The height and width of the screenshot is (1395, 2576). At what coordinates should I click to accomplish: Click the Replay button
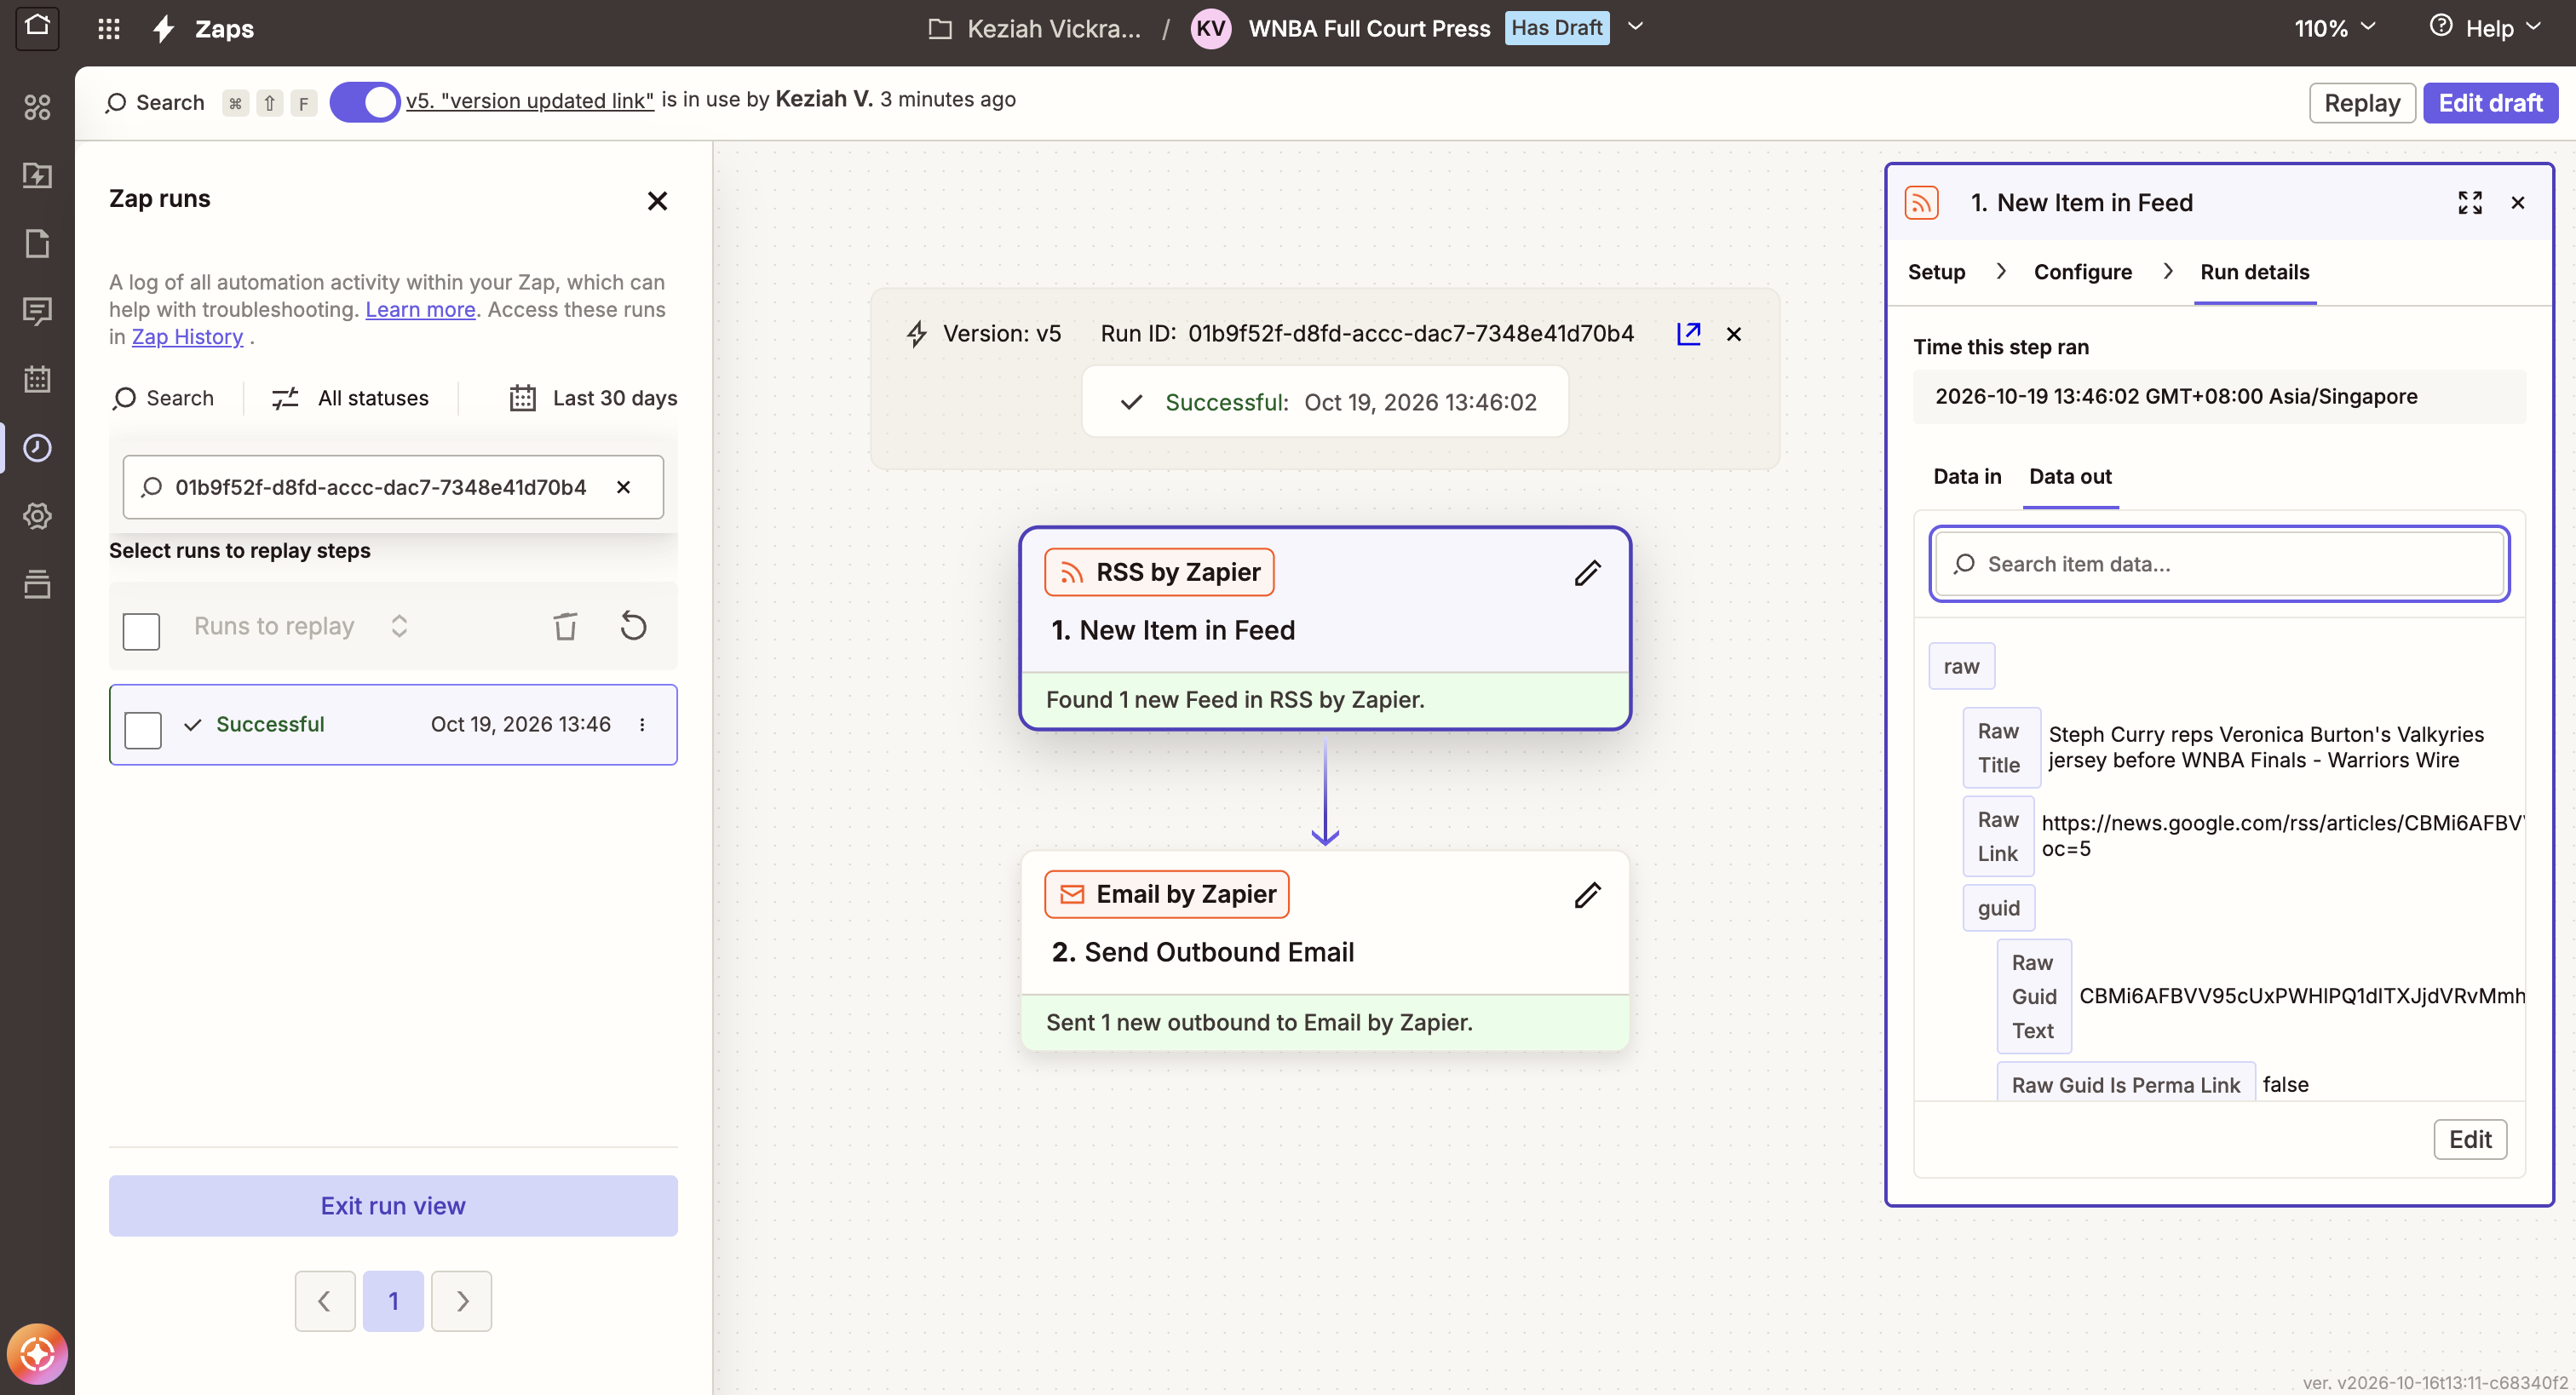click(x=2361, y=103)
